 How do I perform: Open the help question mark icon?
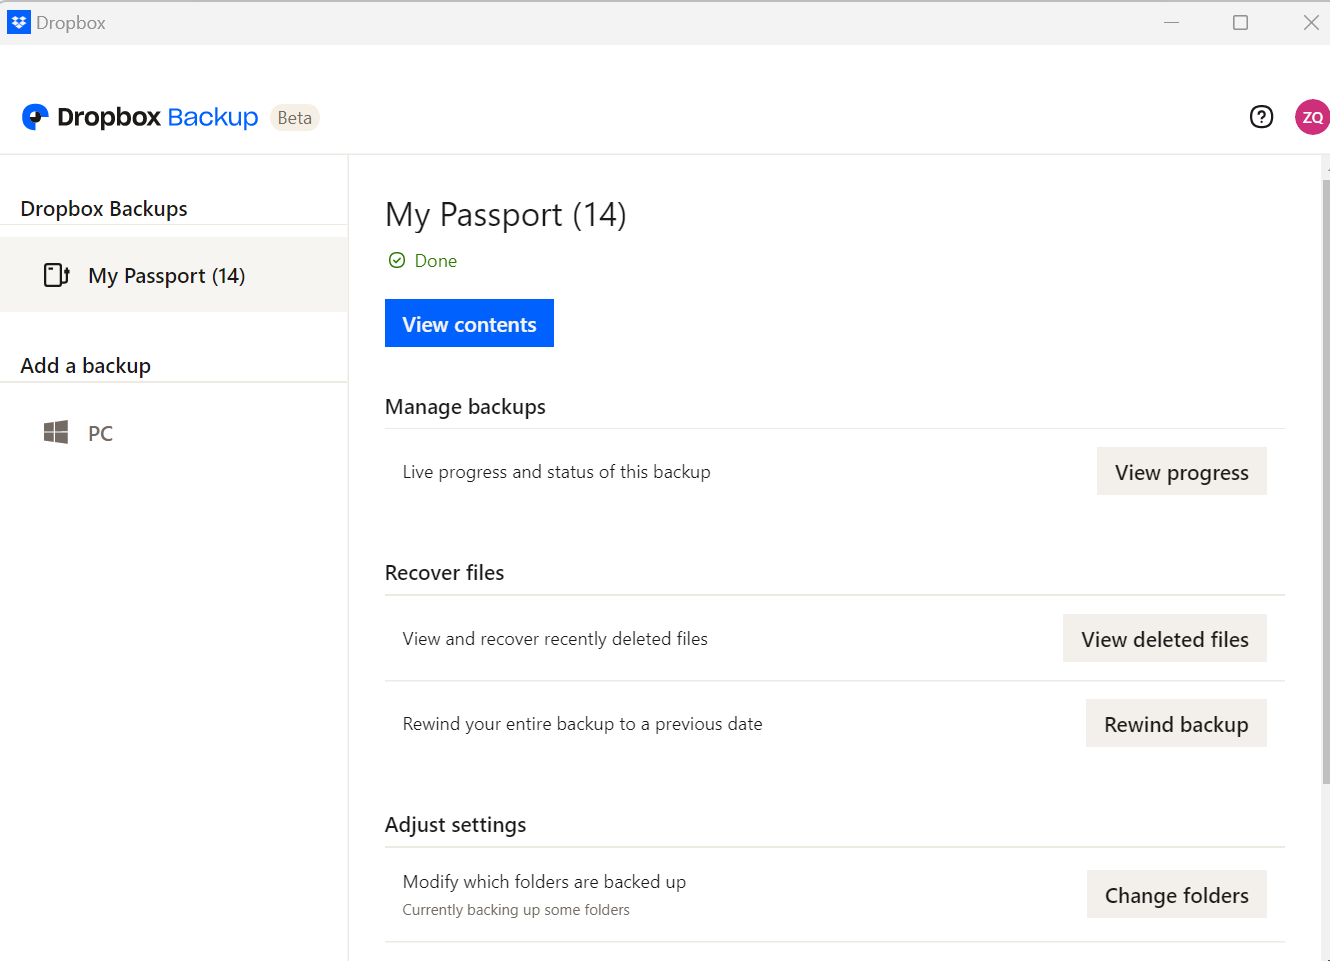pos(1261,117)
